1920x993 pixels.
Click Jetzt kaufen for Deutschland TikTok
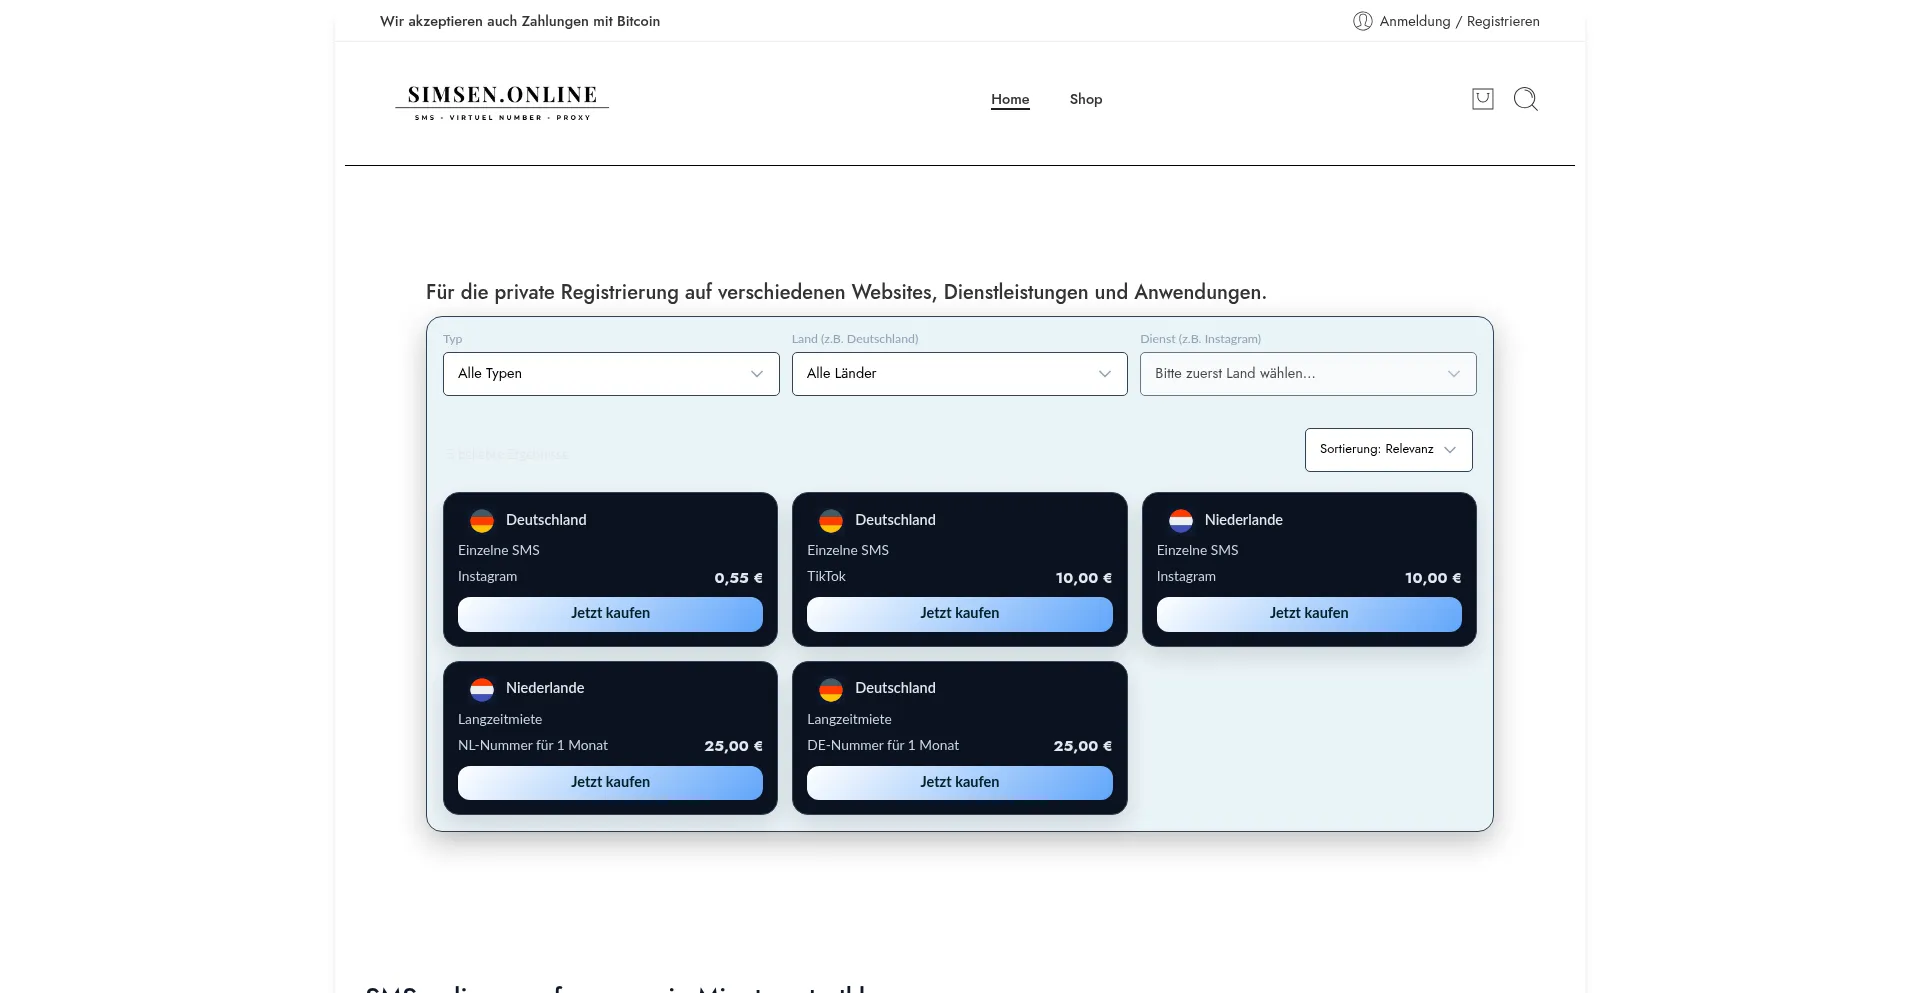[959, 614]
